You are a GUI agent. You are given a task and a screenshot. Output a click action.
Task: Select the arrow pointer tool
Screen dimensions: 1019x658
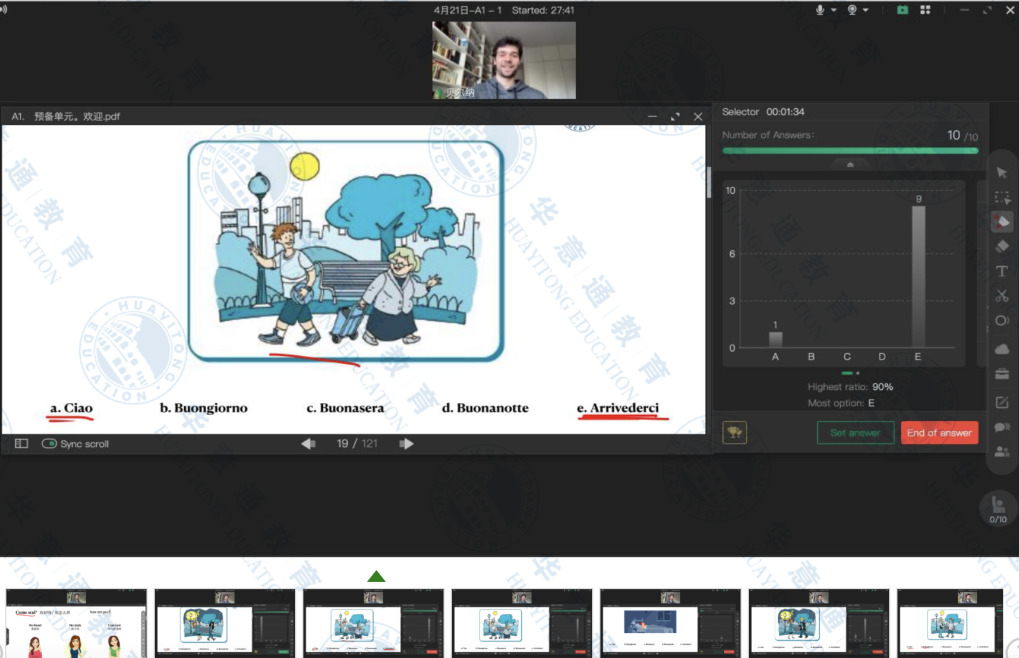[x=1001, y=172]
